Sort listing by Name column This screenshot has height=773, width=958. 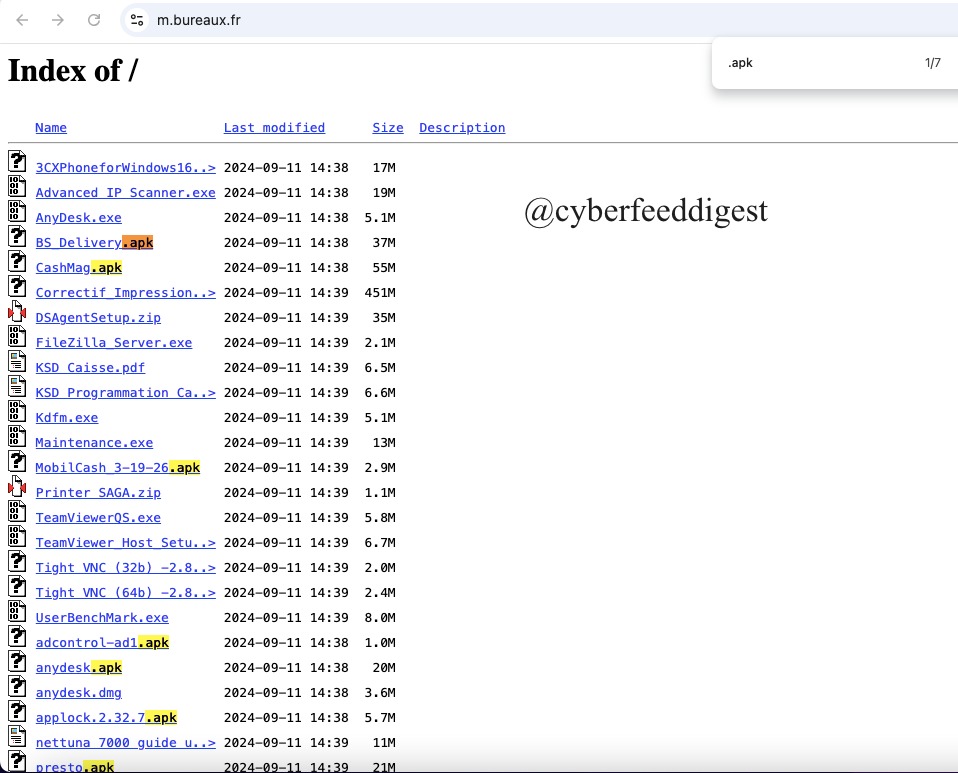tap(51, 128)
